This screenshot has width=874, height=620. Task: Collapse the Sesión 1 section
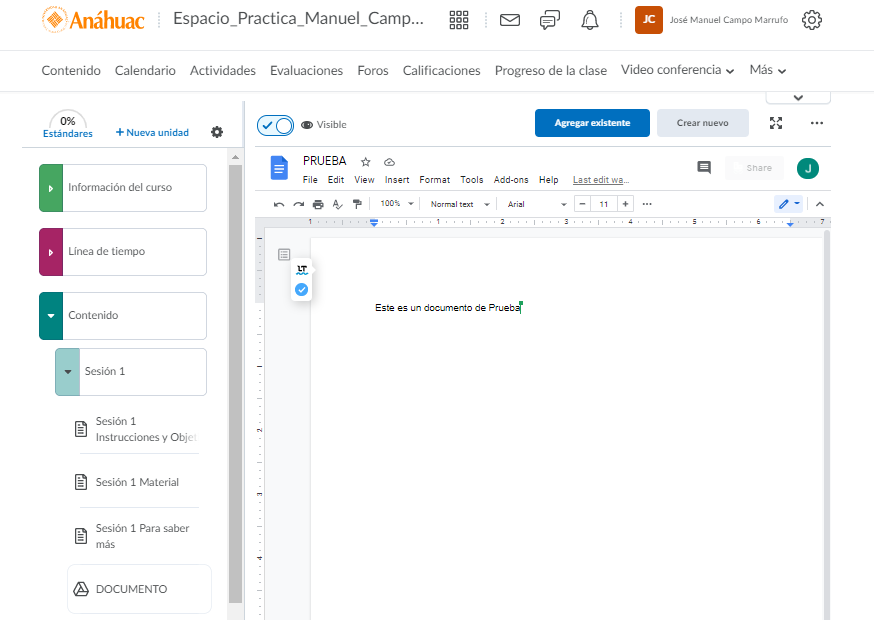67,372
